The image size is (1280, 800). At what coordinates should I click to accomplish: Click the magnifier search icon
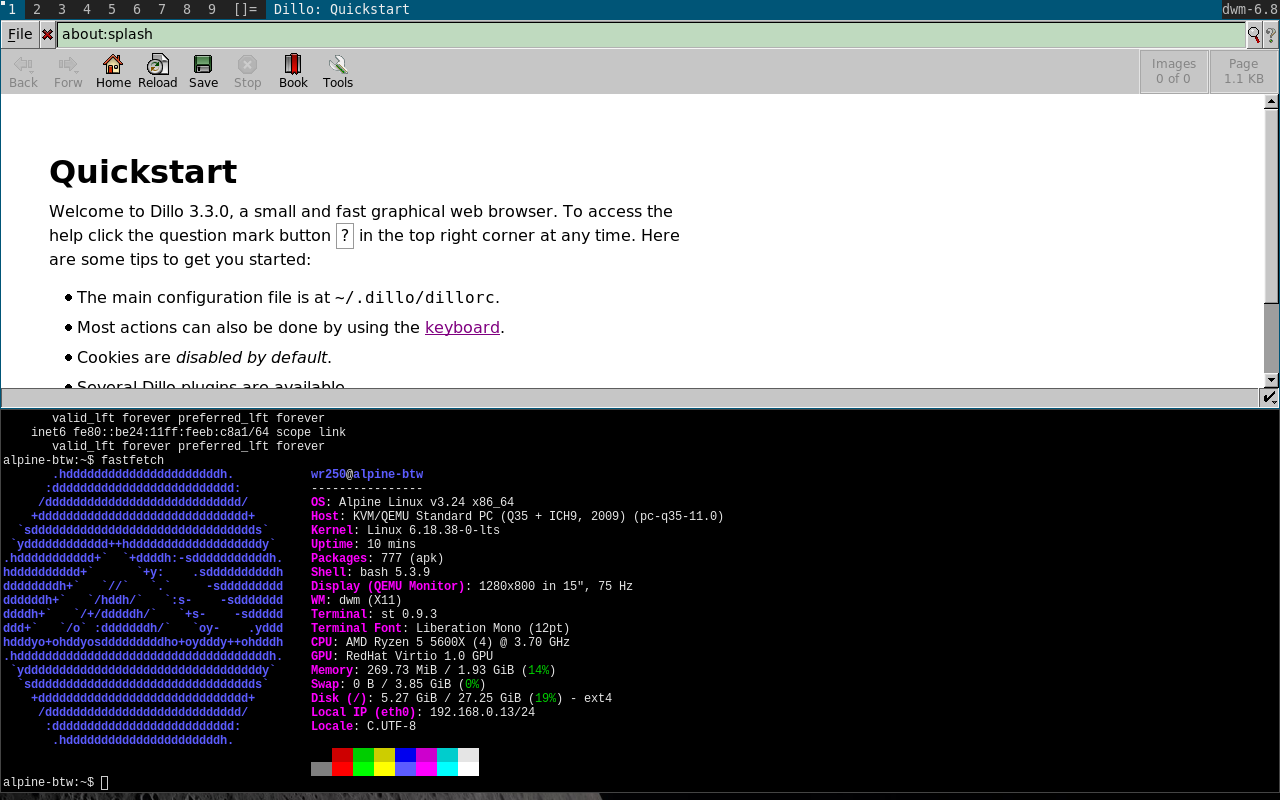[x=1254, y=35]
